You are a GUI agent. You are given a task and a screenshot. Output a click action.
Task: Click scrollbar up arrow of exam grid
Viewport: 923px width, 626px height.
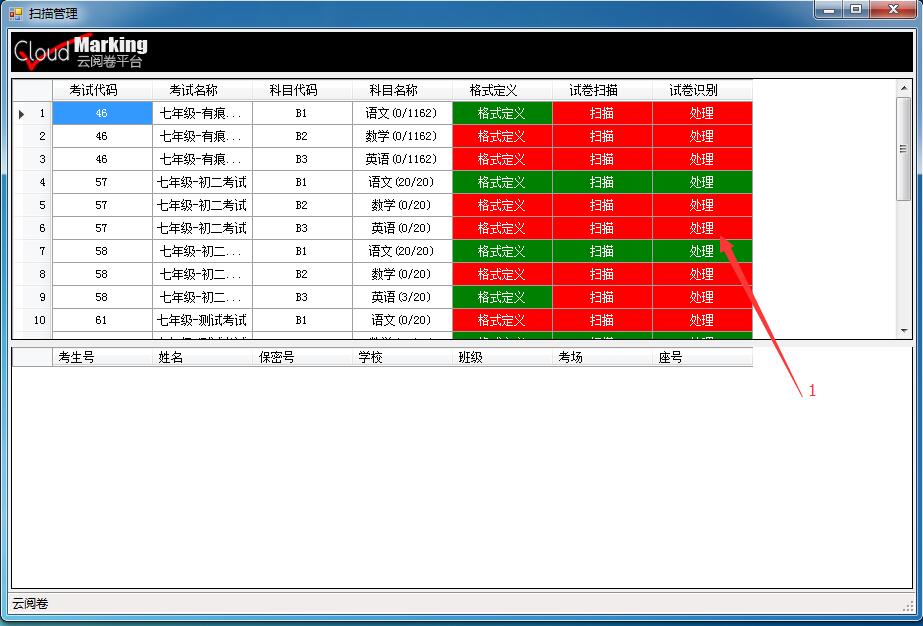click(904, 88)
